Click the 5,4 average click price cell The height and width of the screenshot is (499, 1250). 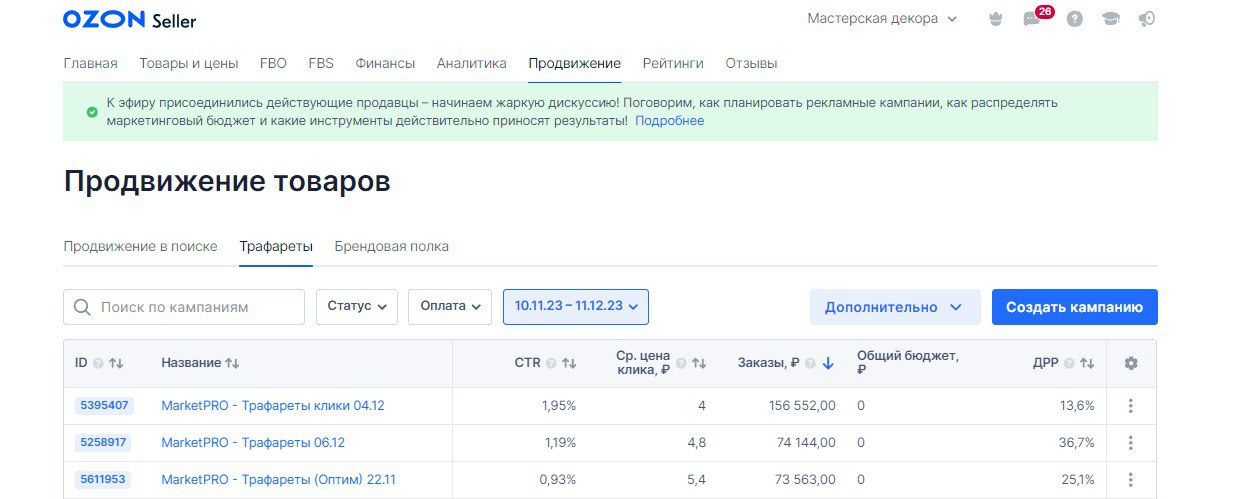696,479
